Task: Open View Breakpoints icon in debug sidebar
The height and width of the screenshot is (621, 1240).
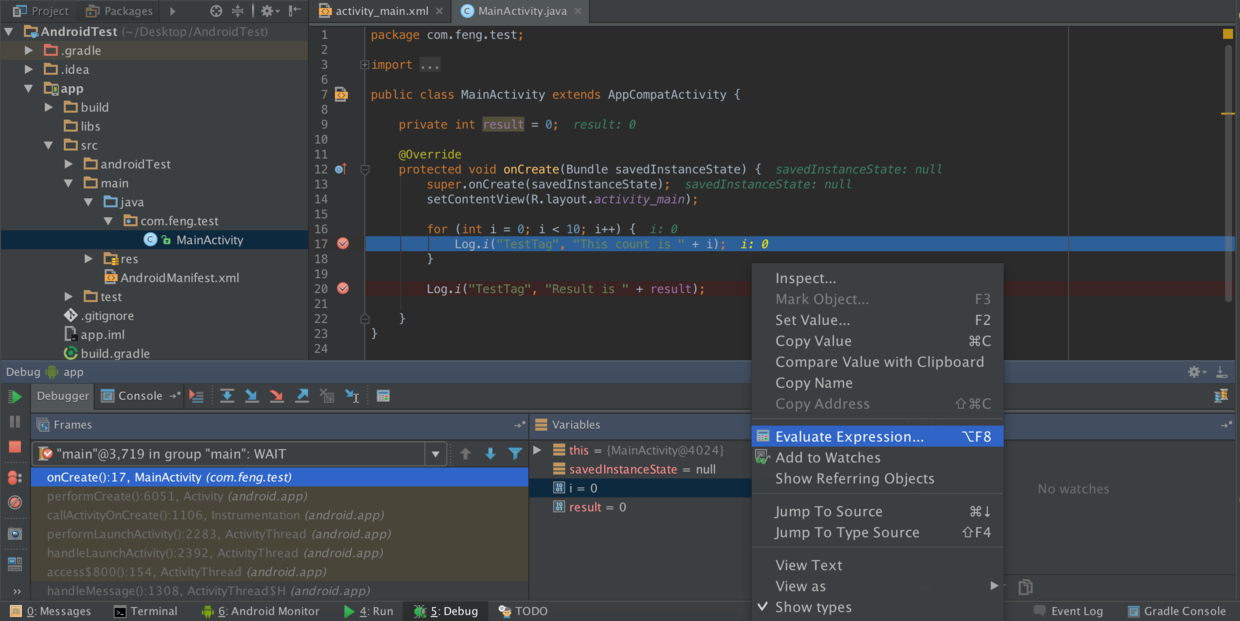Action: click(13, 478)
